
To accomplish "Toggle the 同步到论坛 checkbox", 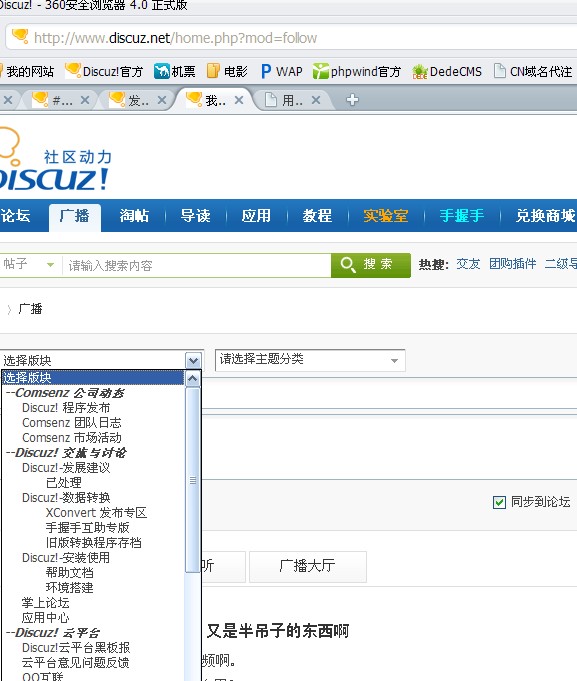I will point(499,502).
